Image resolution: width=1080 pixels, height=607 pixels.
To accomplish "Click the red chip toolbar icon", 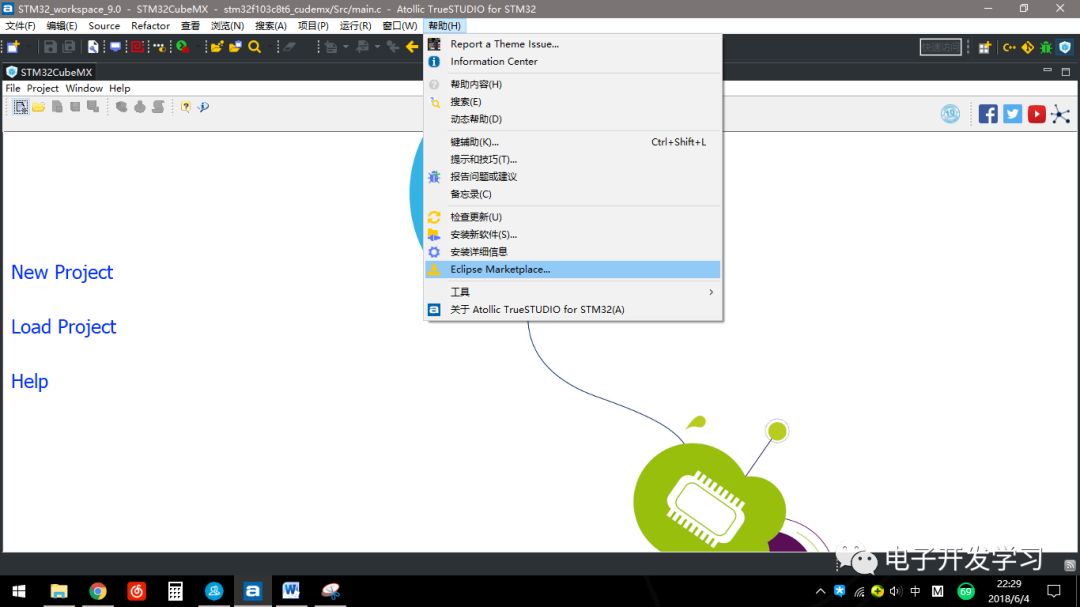I will (137, 47).
